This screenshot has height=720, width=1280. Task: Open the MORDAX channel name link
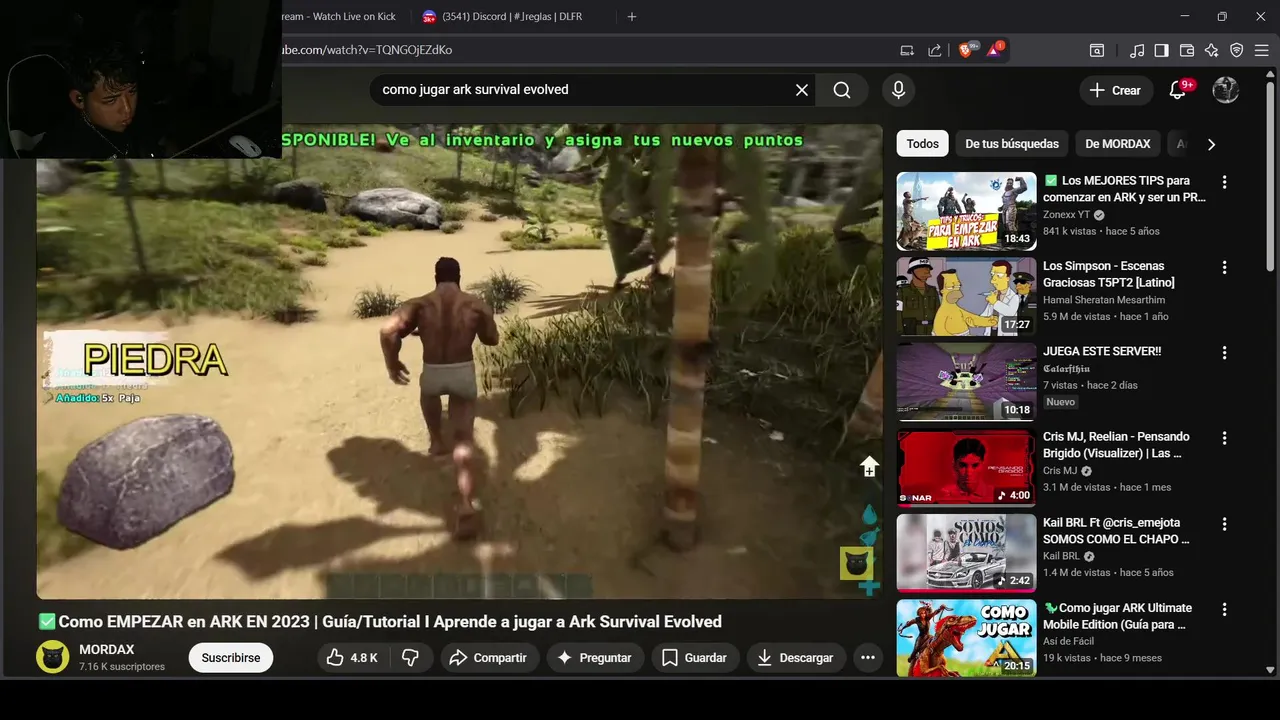[107, 650]
